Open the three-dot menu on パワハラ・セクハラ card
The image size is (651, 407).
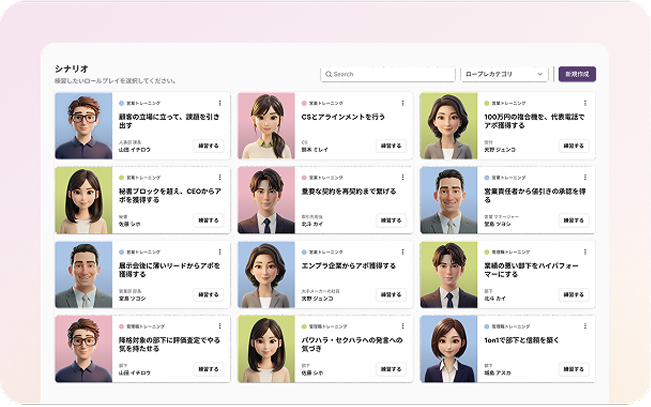click(404, 326)
